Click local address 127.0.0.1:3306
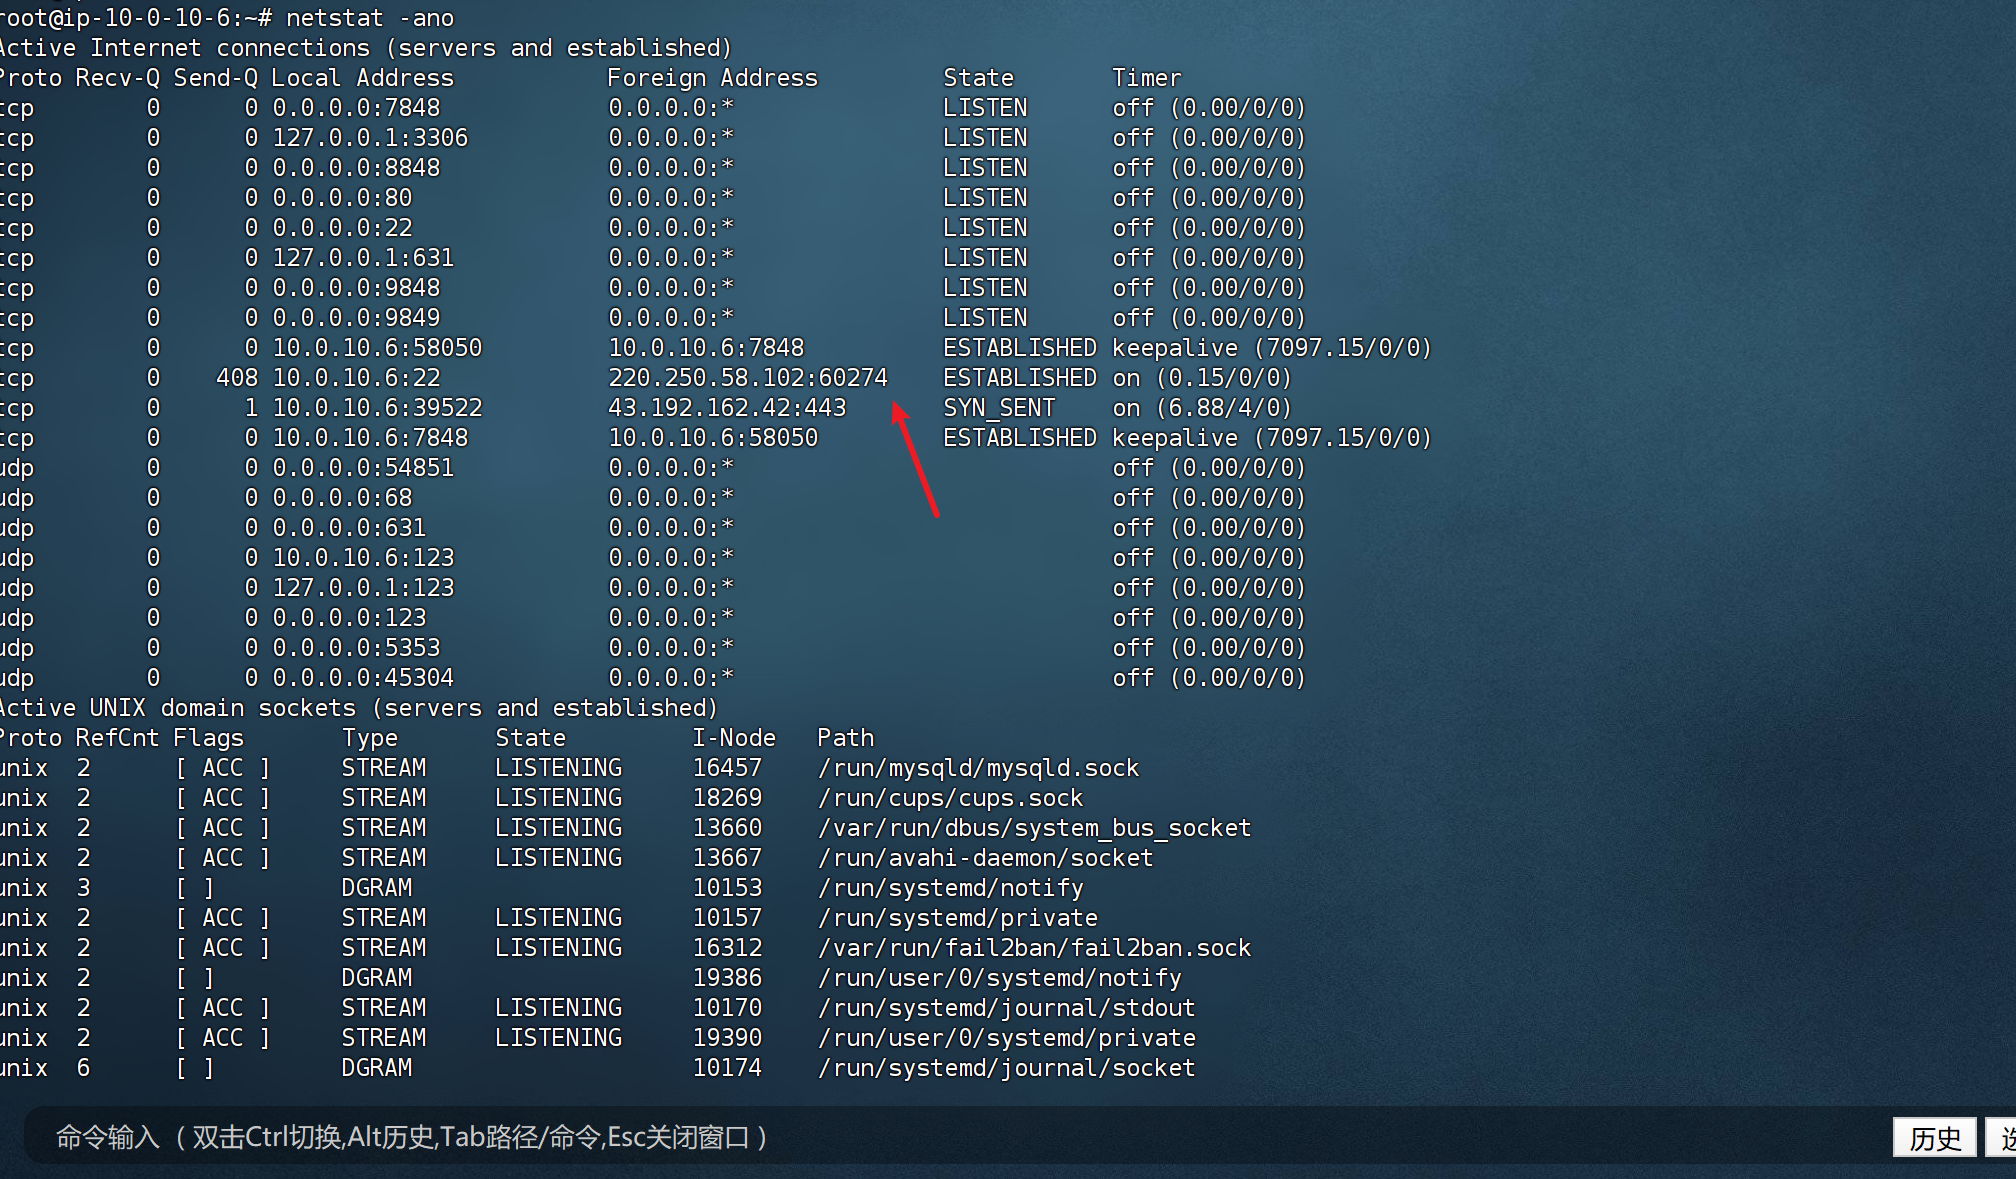 (x=369, y=138)
